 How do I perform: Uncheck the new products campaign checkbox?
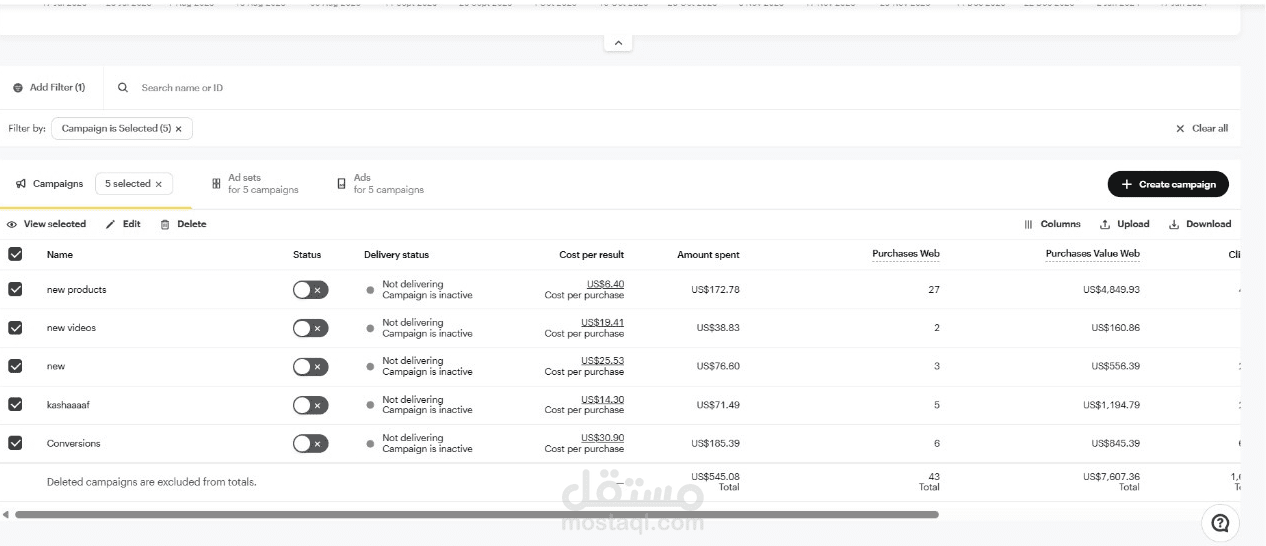(x=15, y=289)
